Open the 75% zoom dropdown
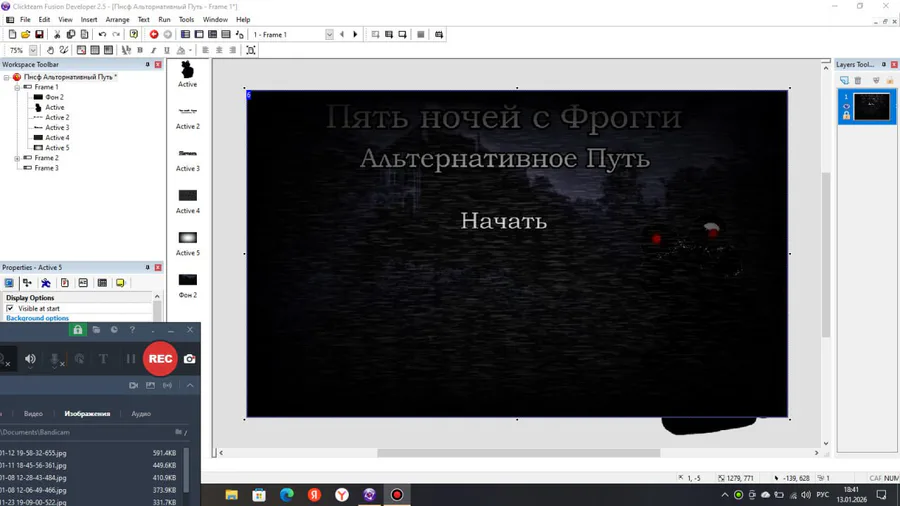The width and height of the screenshot is (900, 506). 33,50
